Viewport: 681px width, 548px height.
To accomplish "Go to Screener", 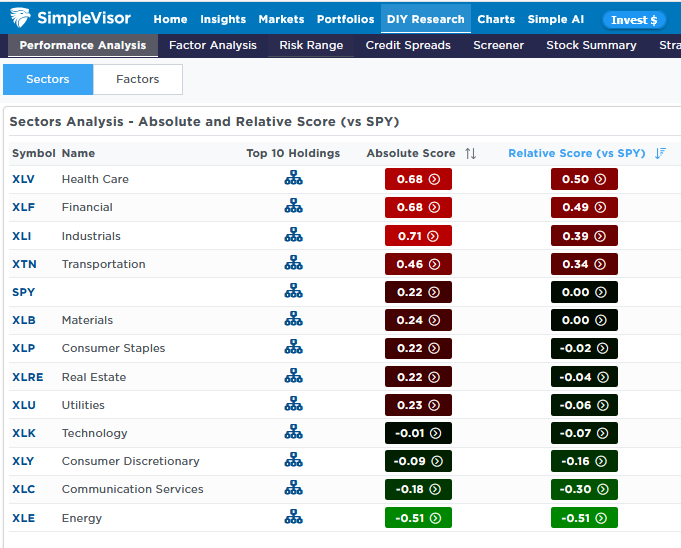I will coord(499,45).
